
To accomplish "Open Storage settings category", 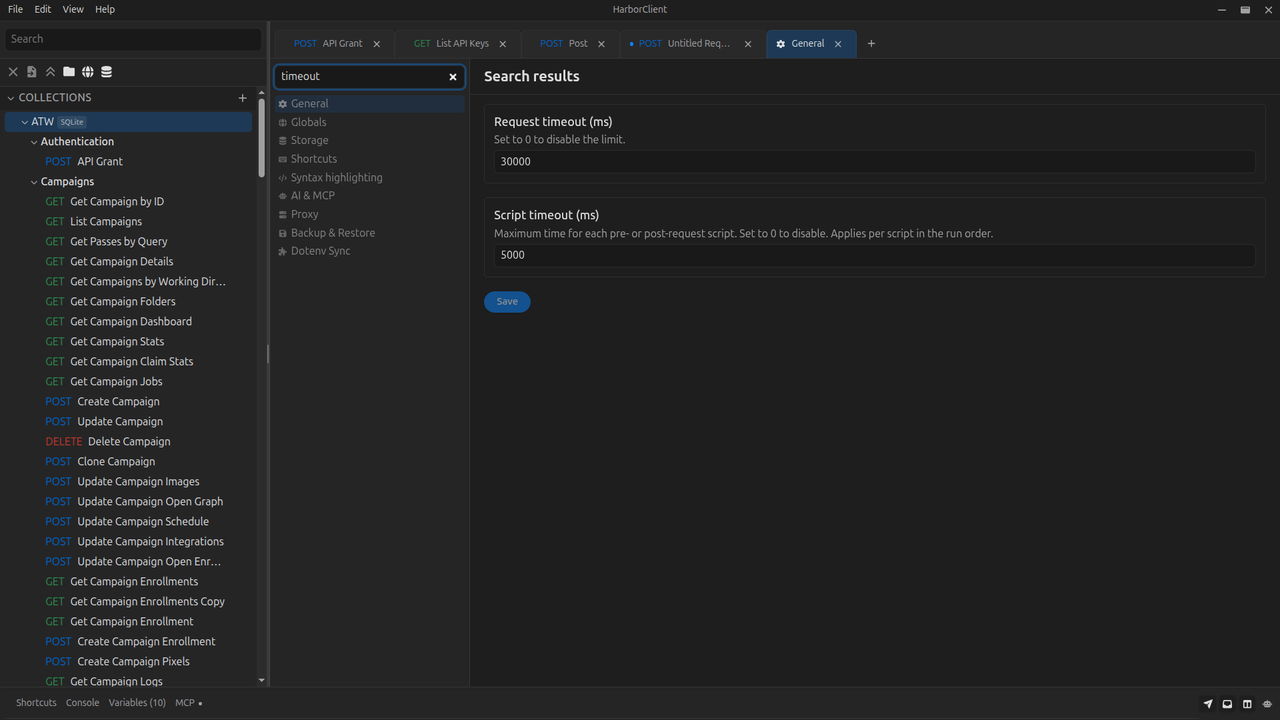I will point(369,140).
